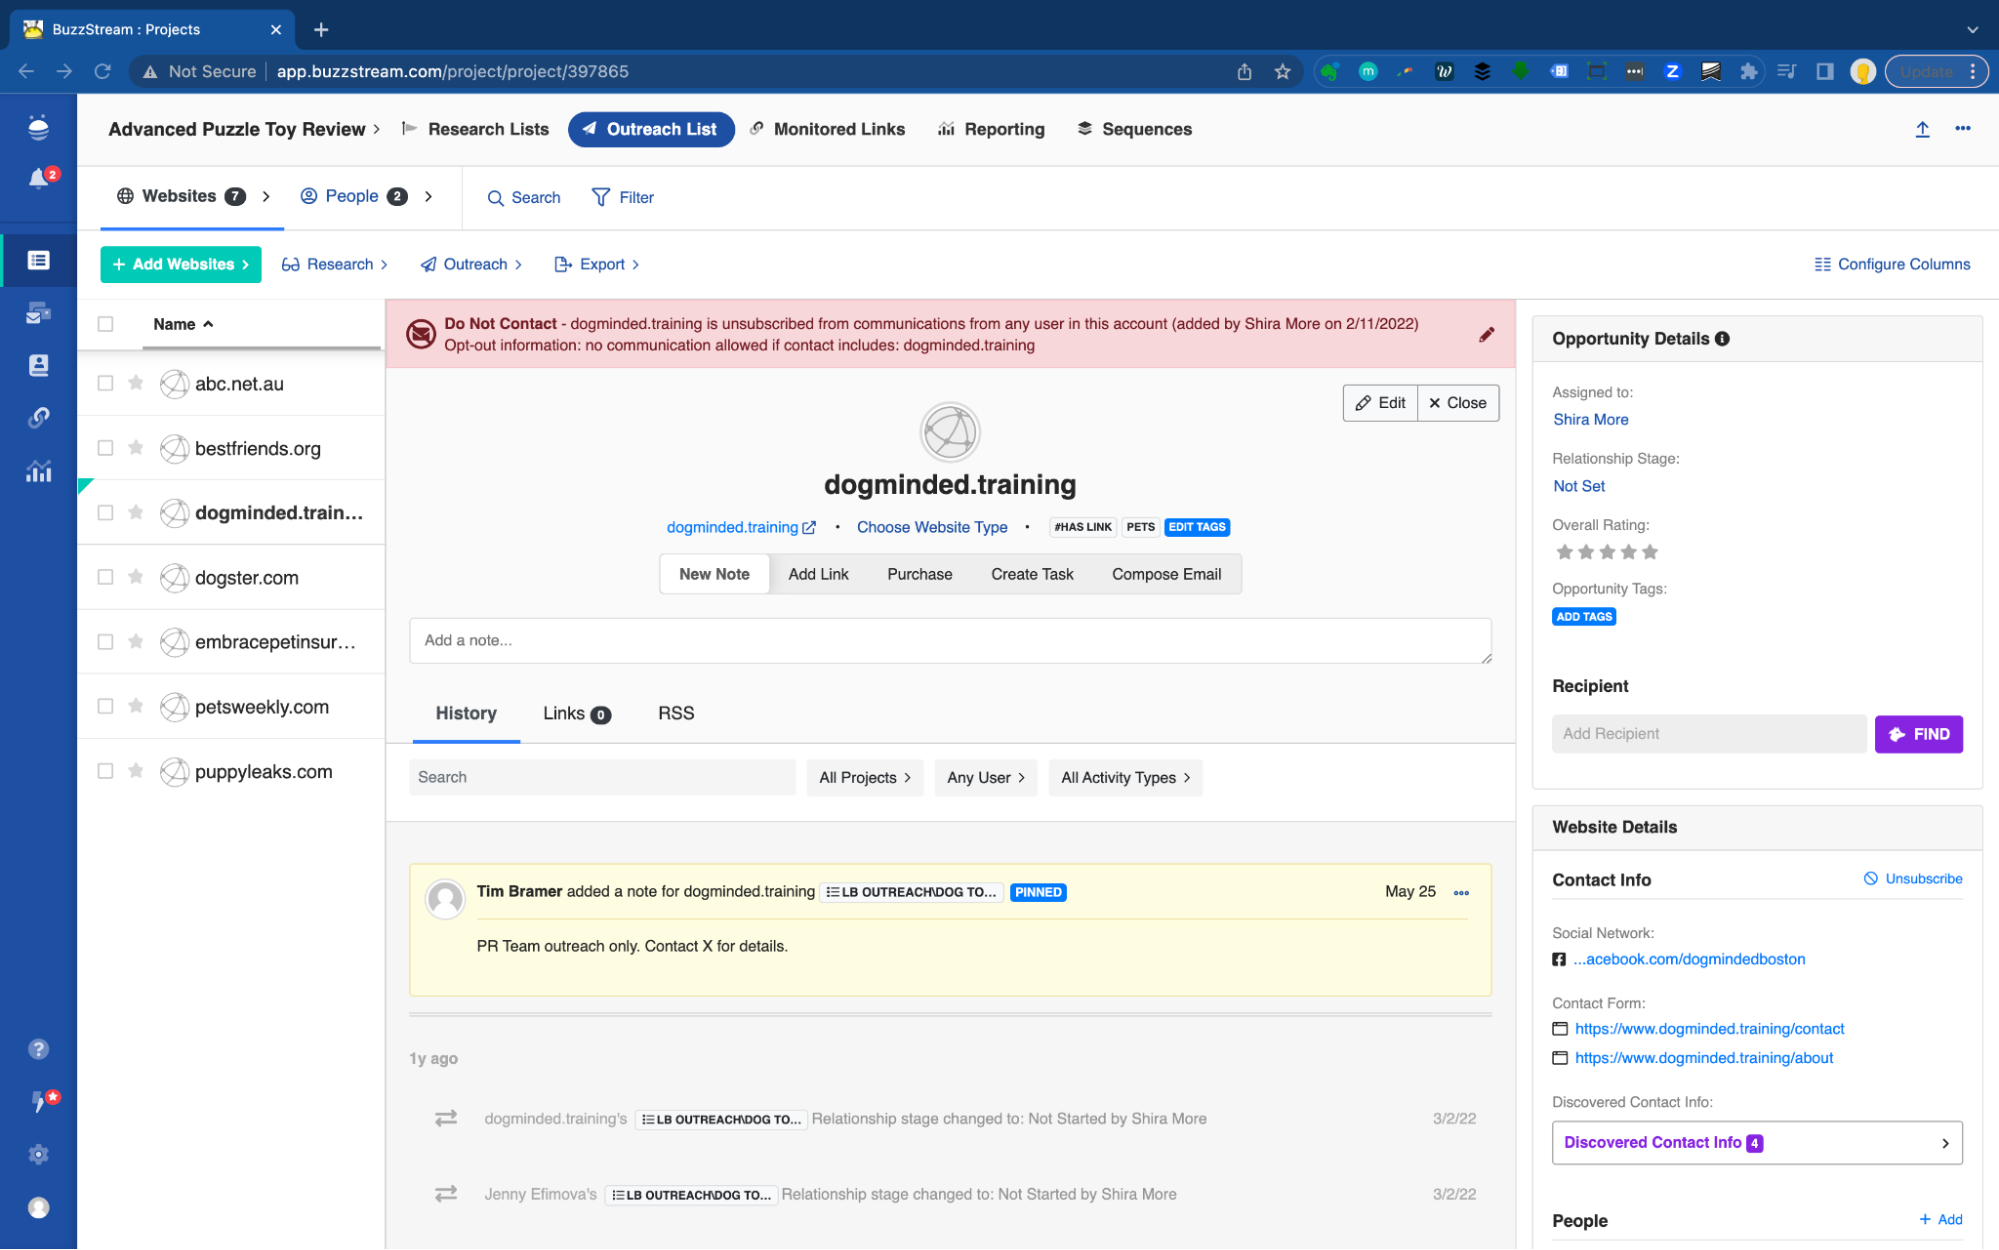
Task: Click the purple FIND button
Action: 1917,734
